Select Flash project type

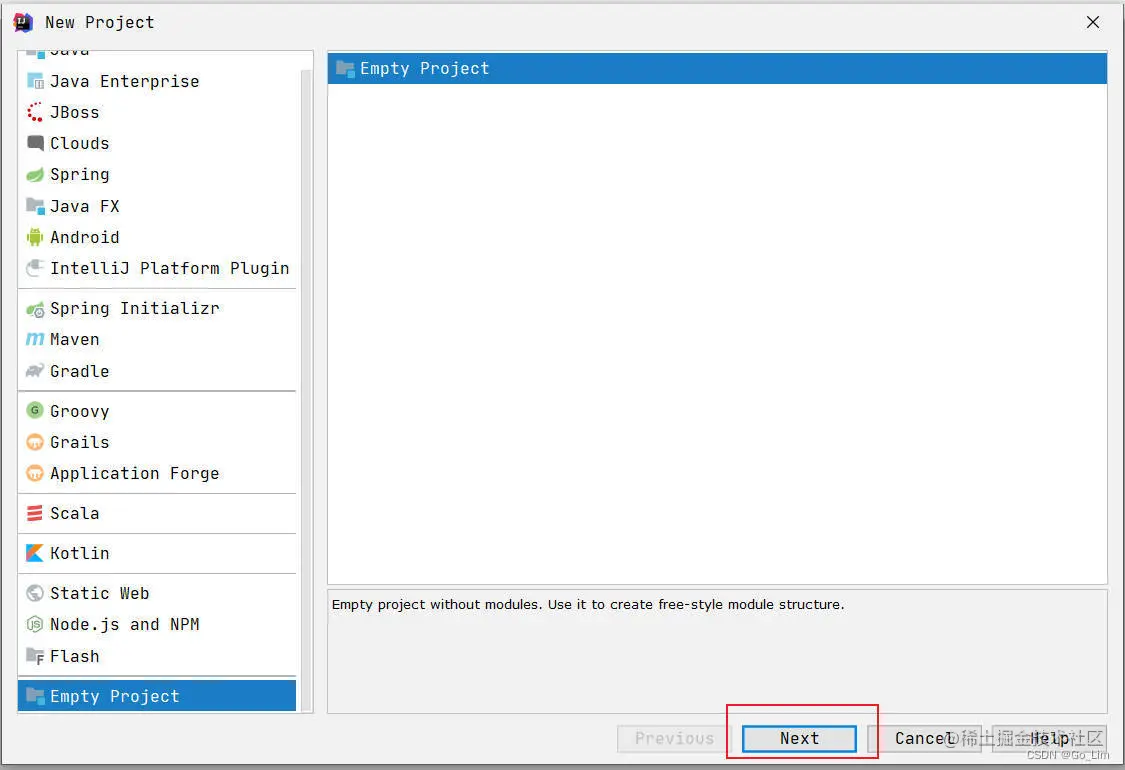156,655
